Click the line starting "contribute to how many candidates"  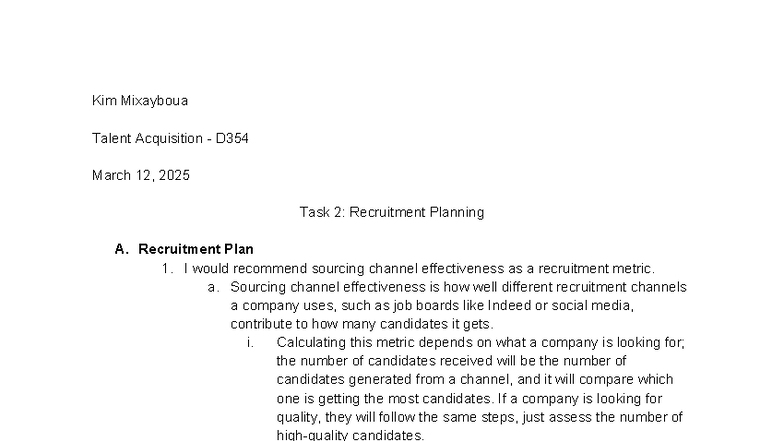click(362, 324)
